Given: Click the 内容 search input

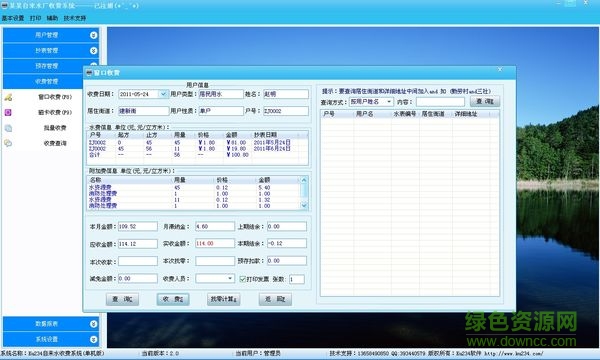Looking at the screenshot, I should (x=440, y=102).
